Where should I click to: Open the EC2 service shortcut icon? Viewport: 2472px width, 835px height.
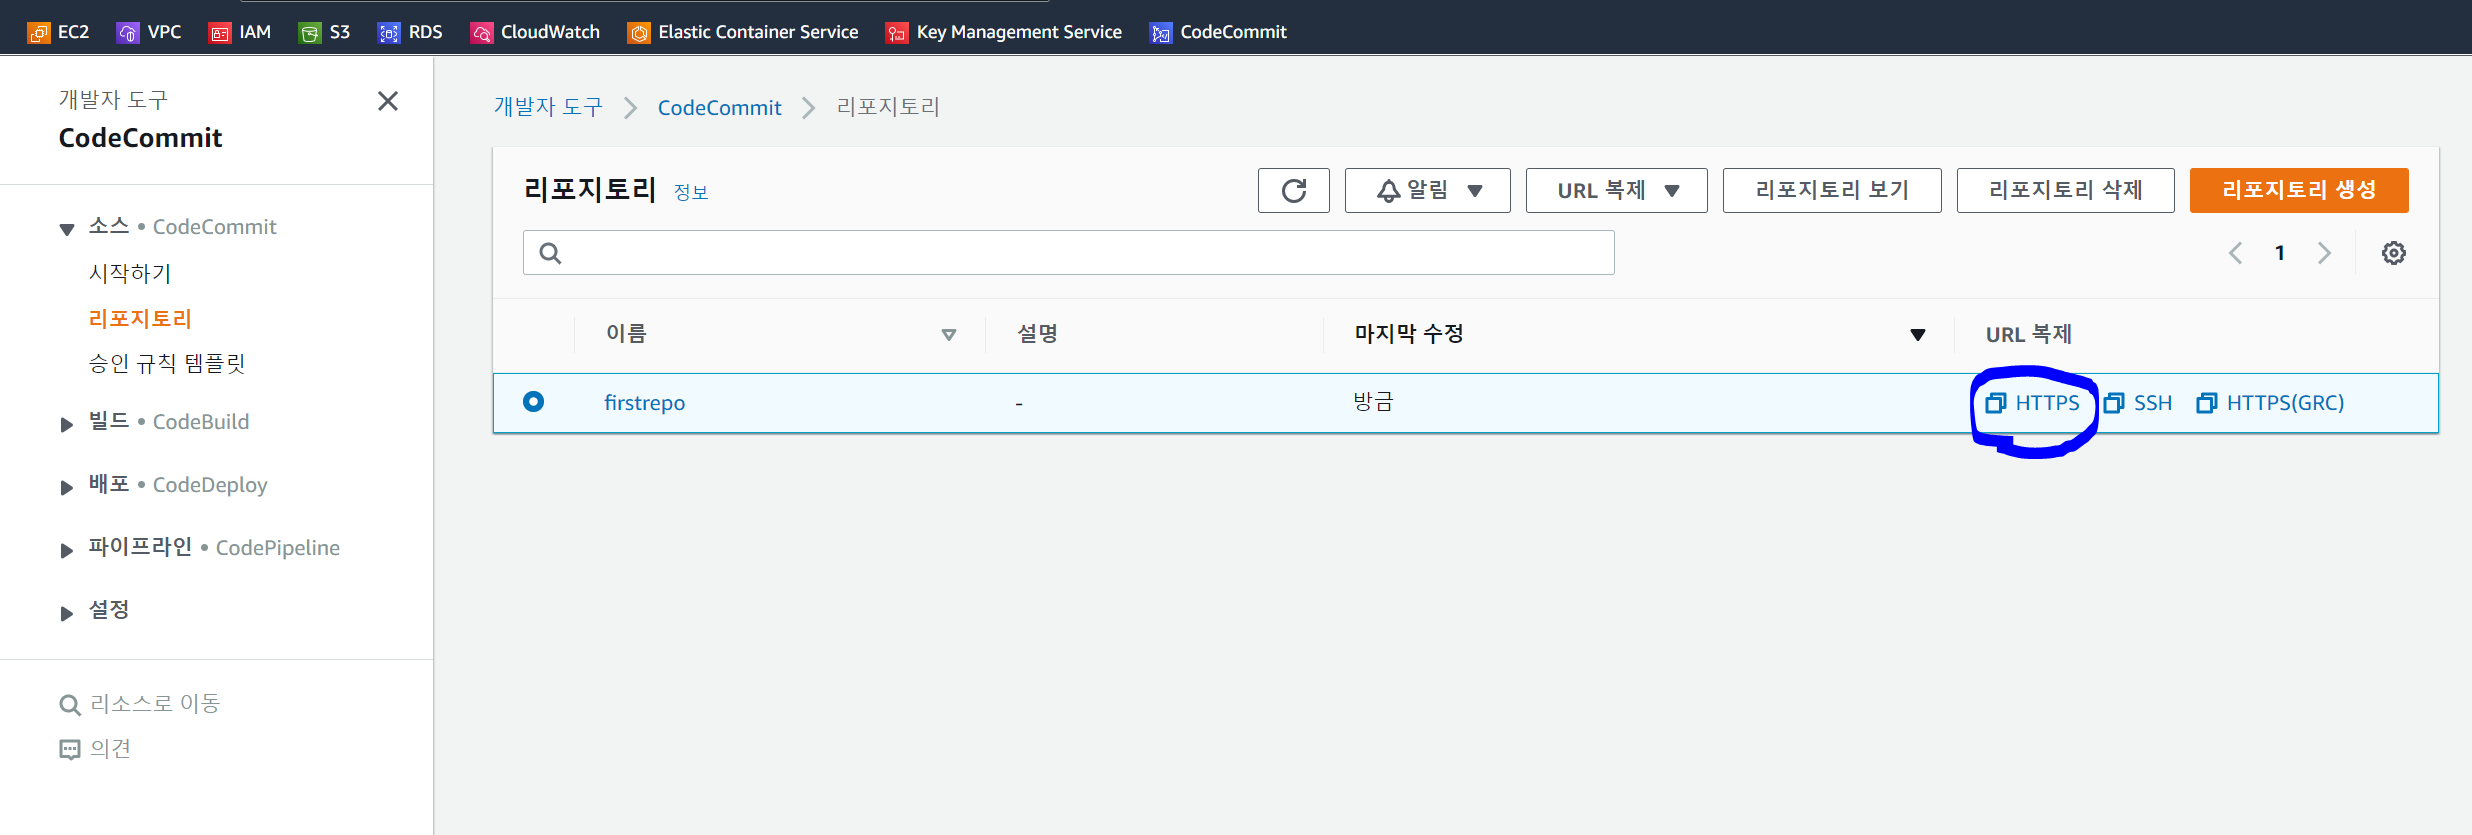pos(38,33)
